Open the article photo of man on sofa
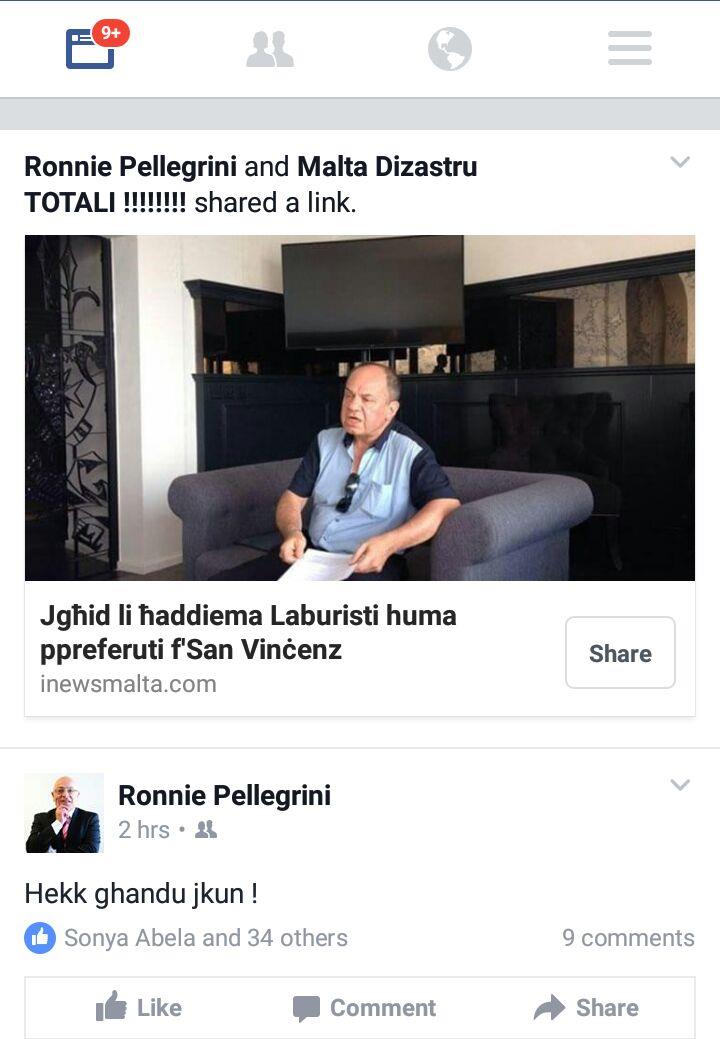 pos(360,408)
